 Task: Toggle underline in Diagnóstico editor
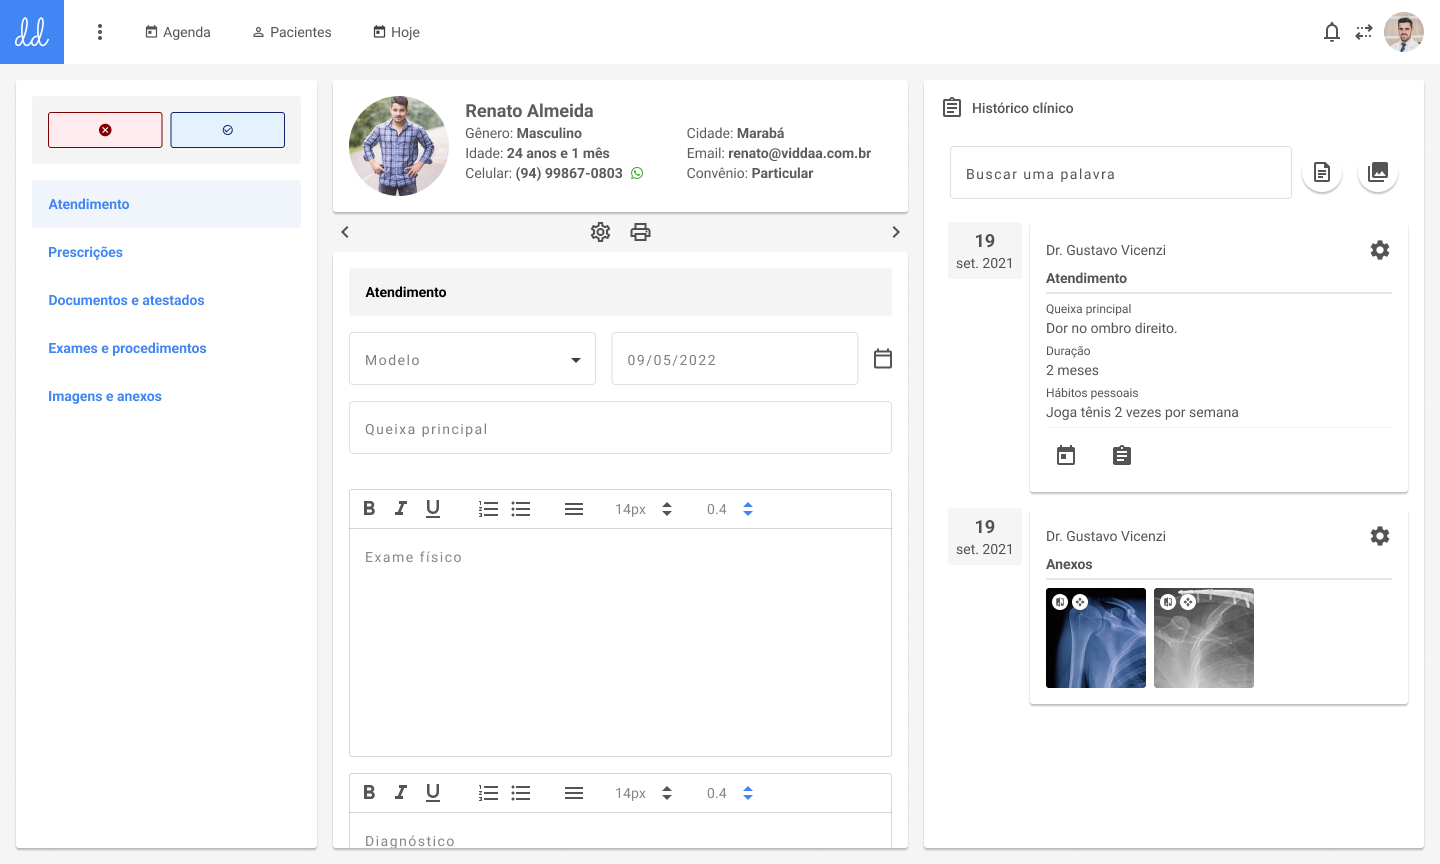tap(432, 793)
